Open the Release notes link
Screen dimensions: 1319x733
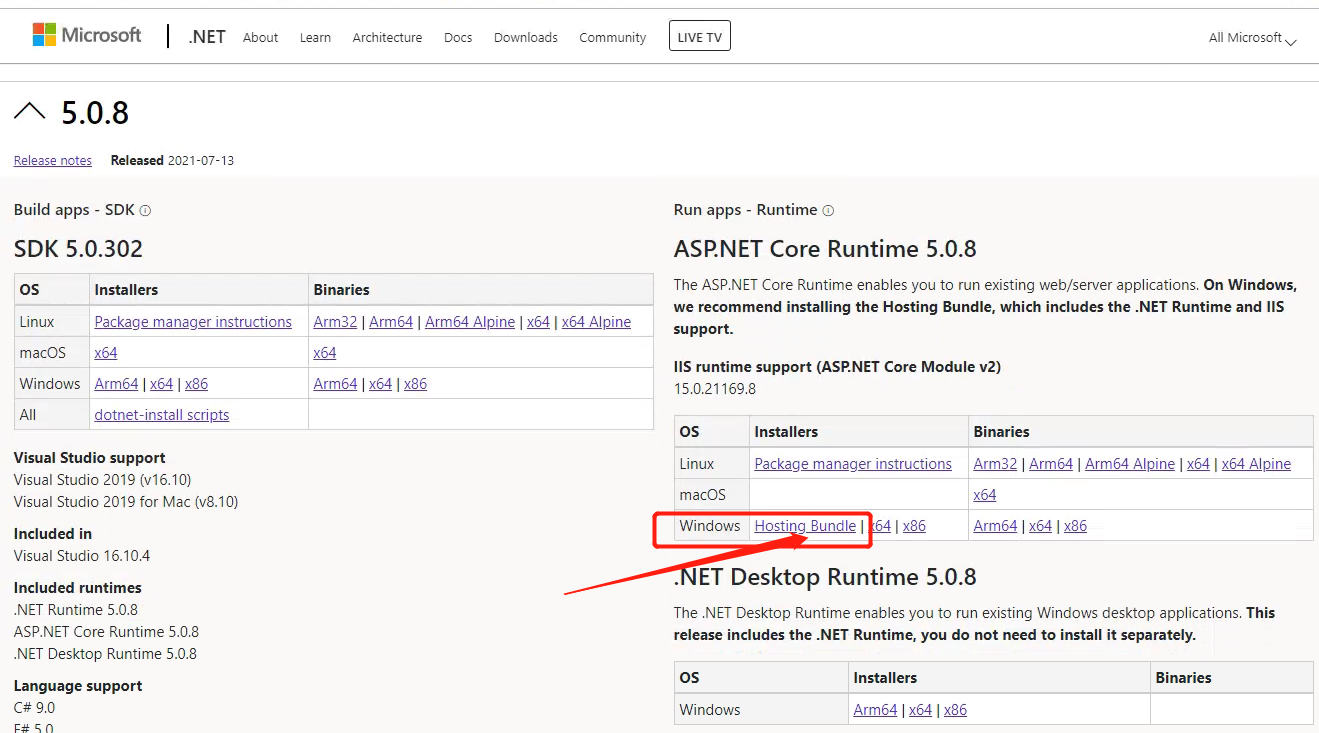click(52, 160)
